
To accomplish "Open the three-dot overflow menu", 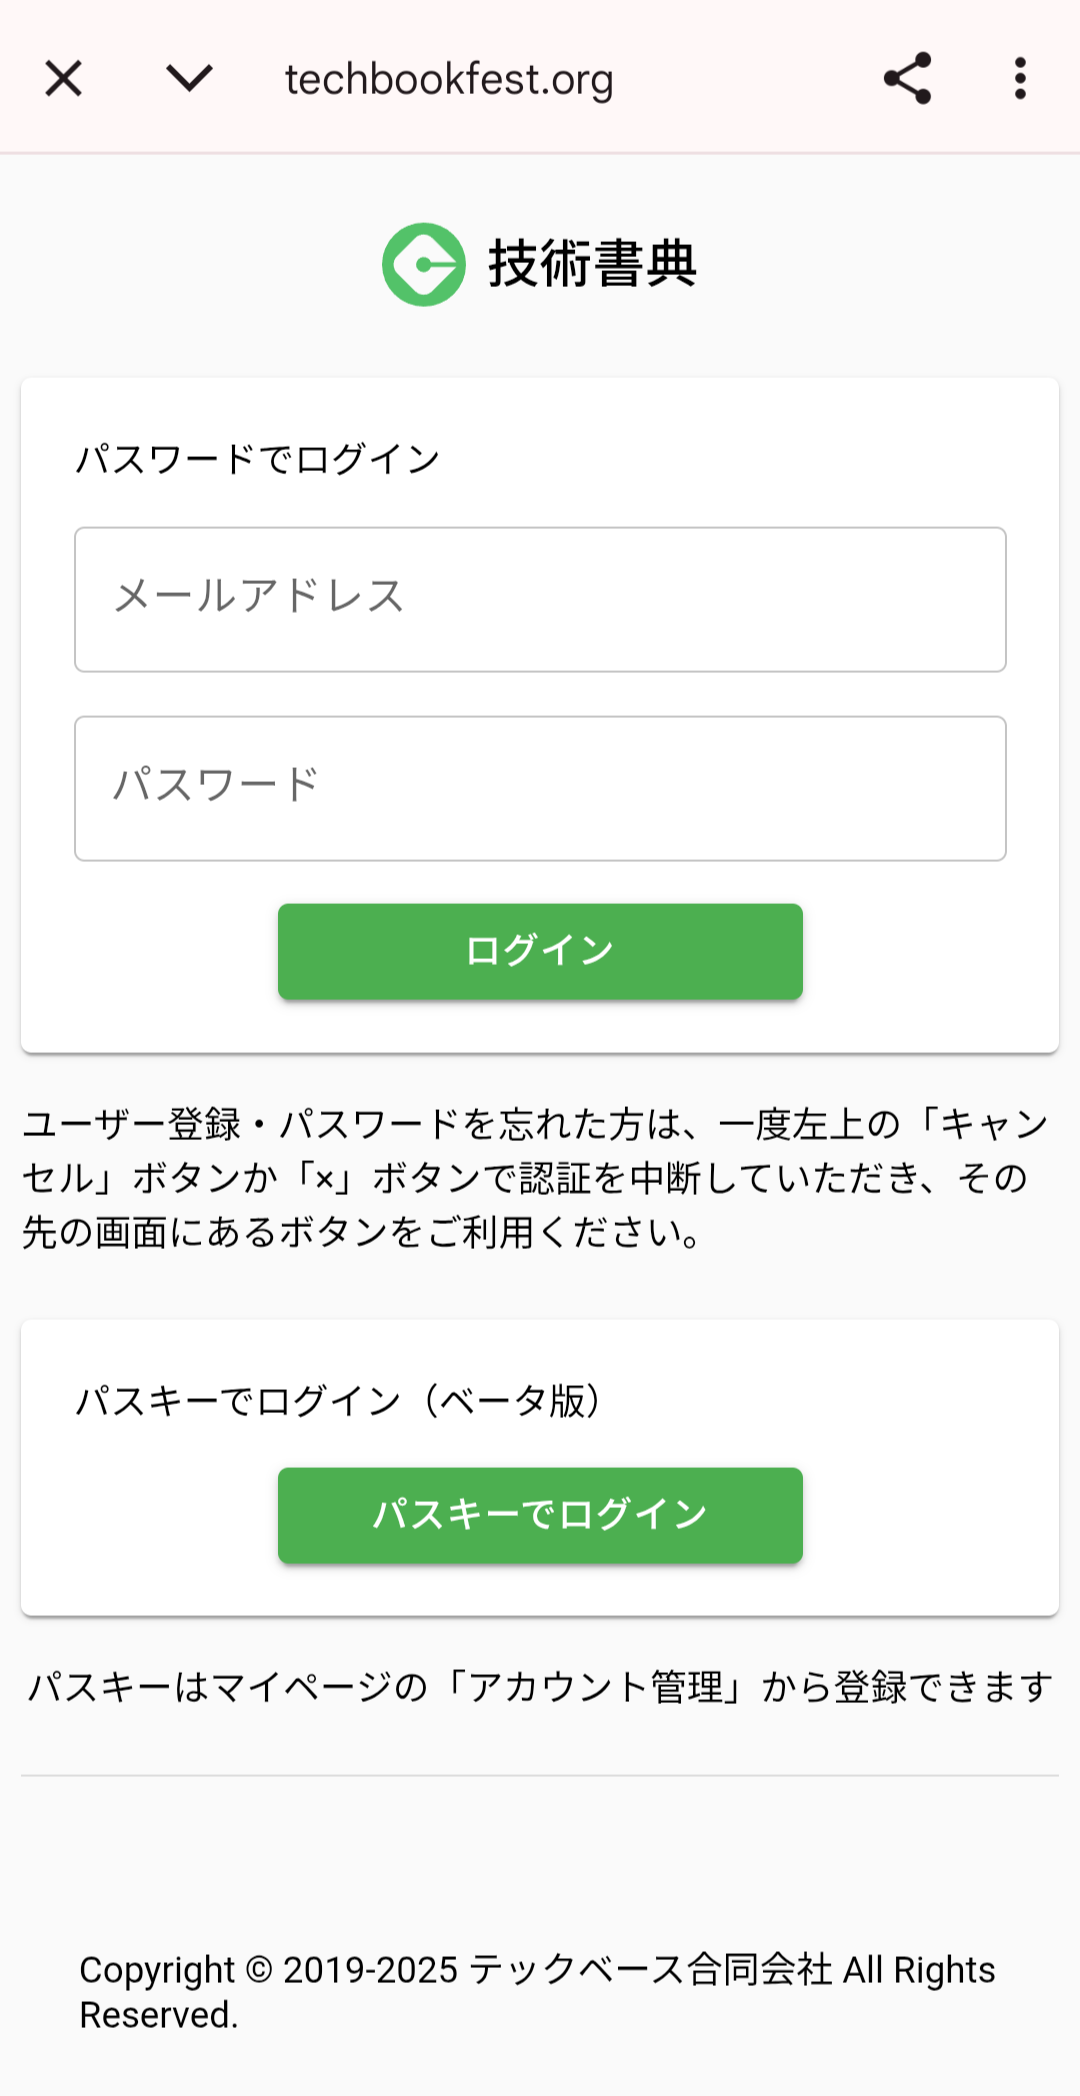I will [x=1020, y=79].
